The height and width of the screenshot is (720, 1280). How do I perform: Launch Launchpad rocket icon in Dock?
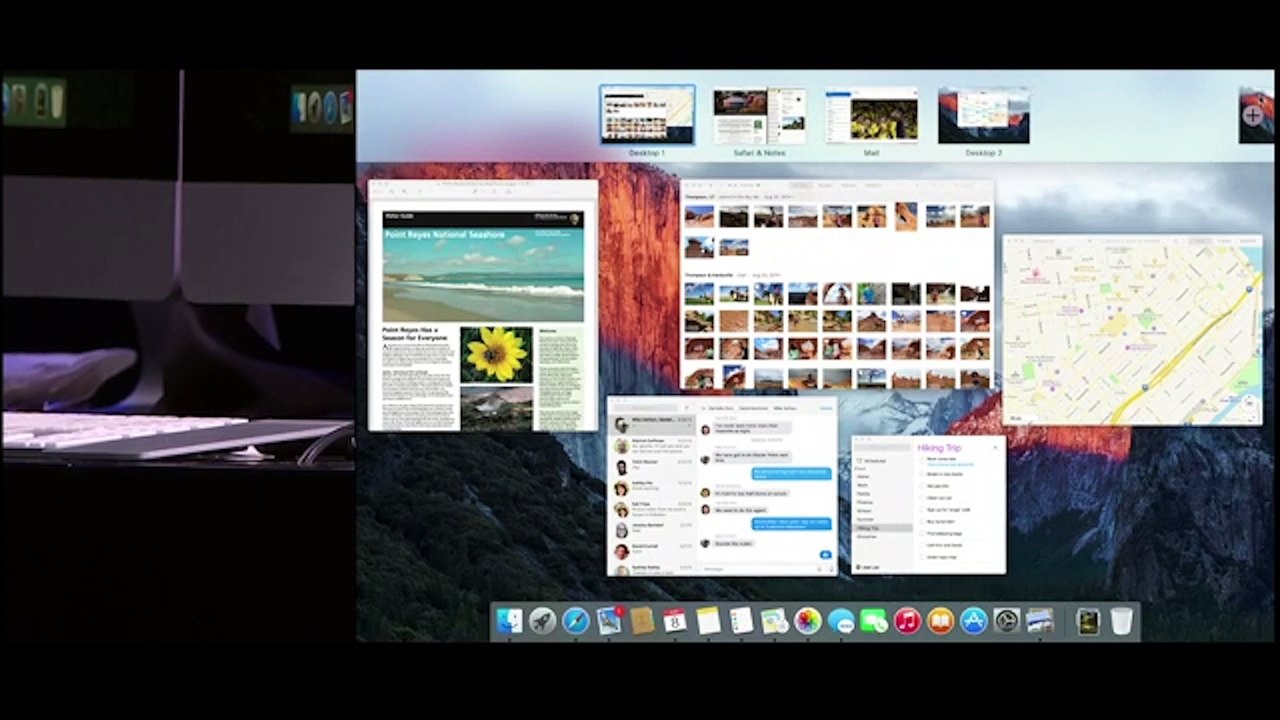point(542,621)
